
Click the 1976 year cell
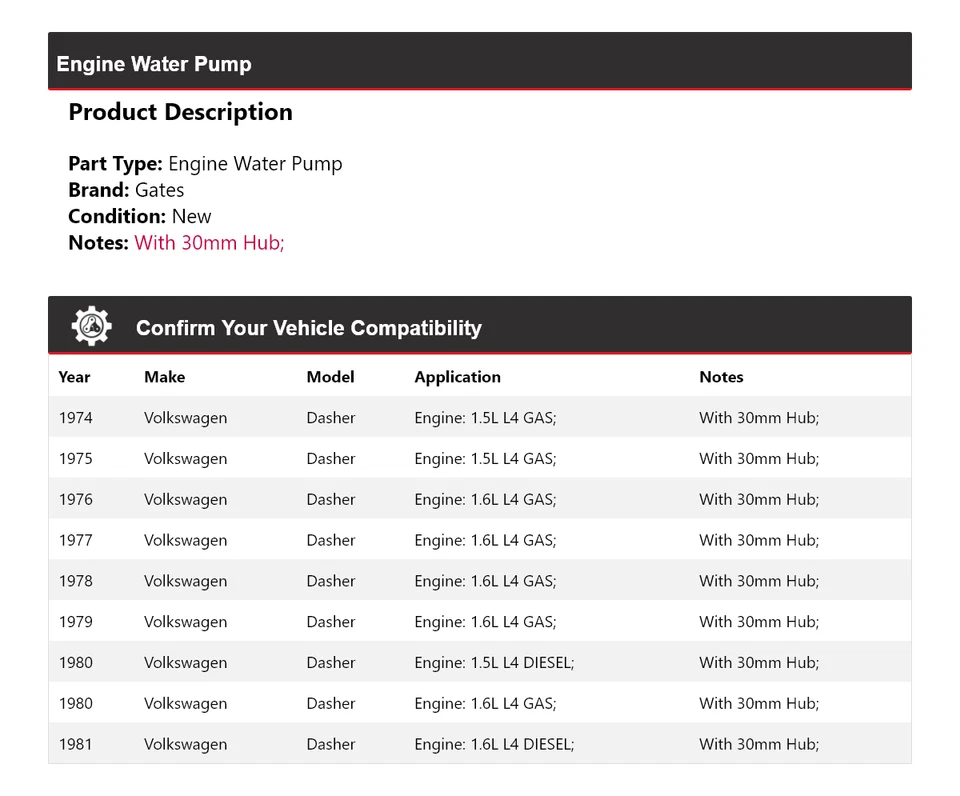[x=75, y=500]
